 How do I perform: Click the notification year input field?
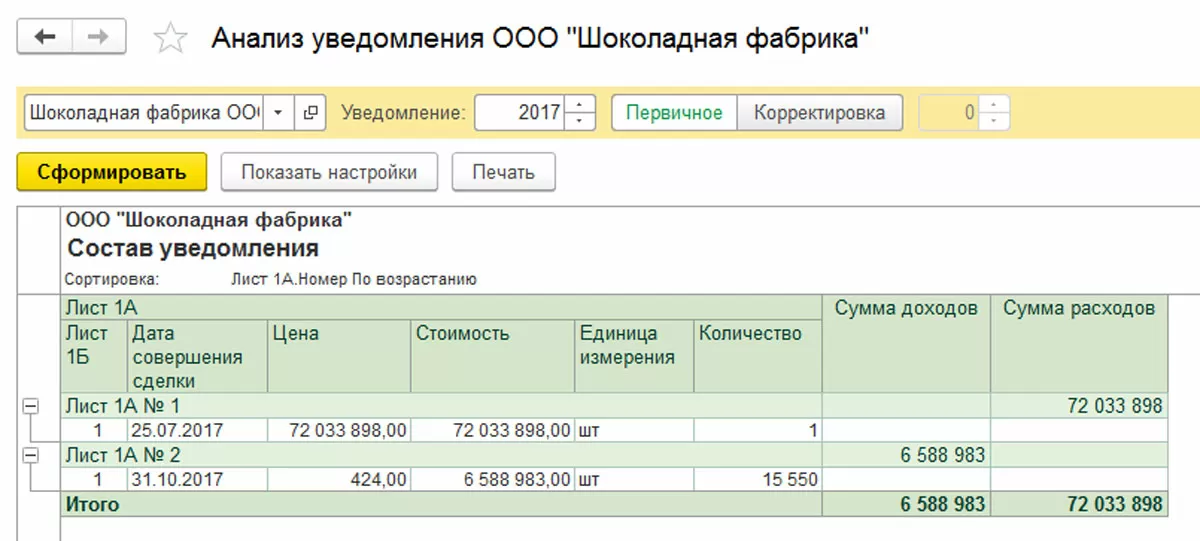[520, 113]
